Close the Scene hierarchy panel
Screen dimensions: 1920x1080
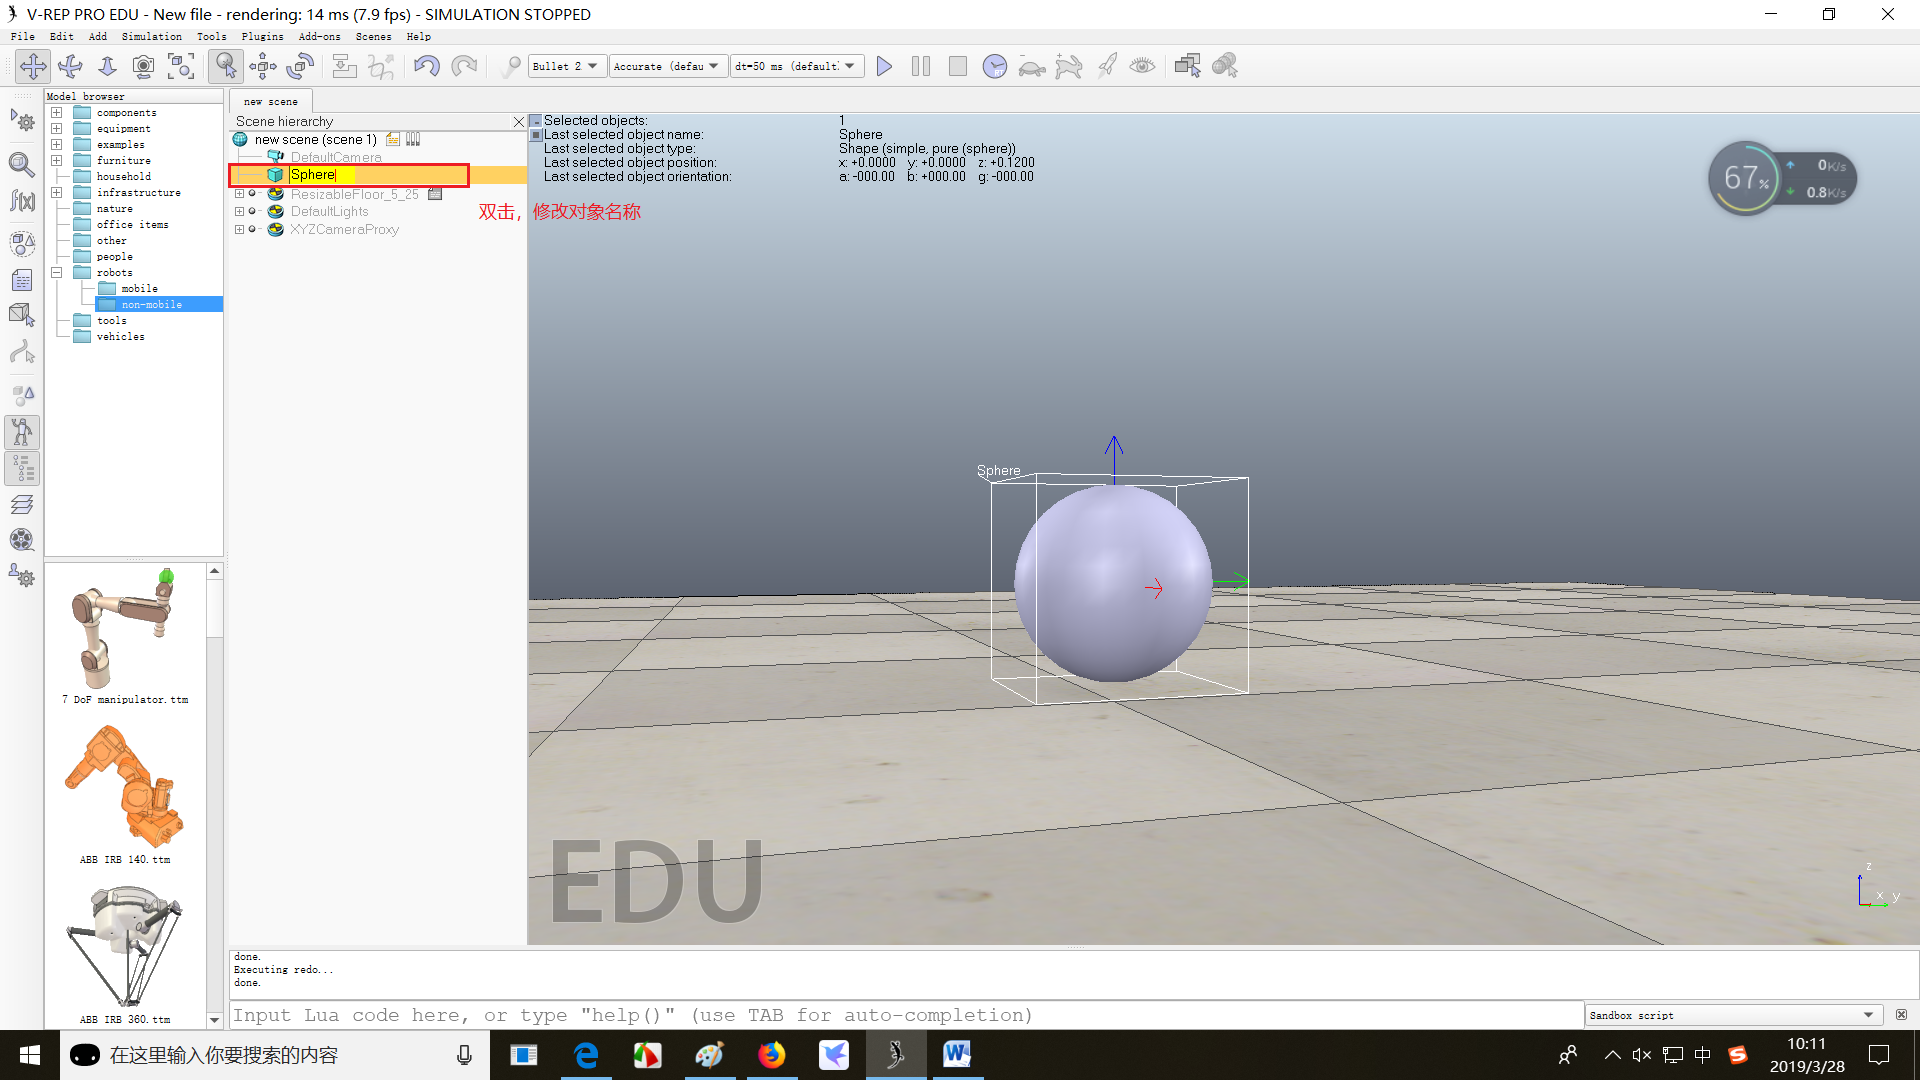point(518,121)
